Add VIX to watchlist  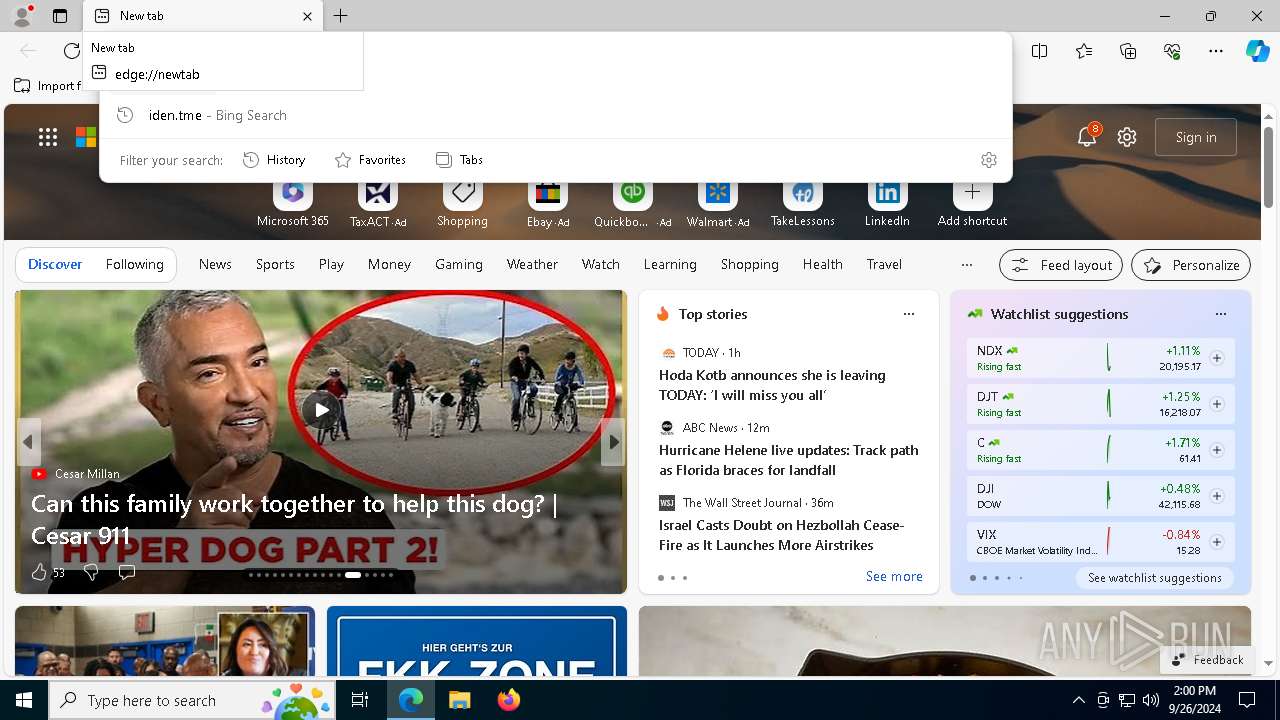tap(1217, 542)
